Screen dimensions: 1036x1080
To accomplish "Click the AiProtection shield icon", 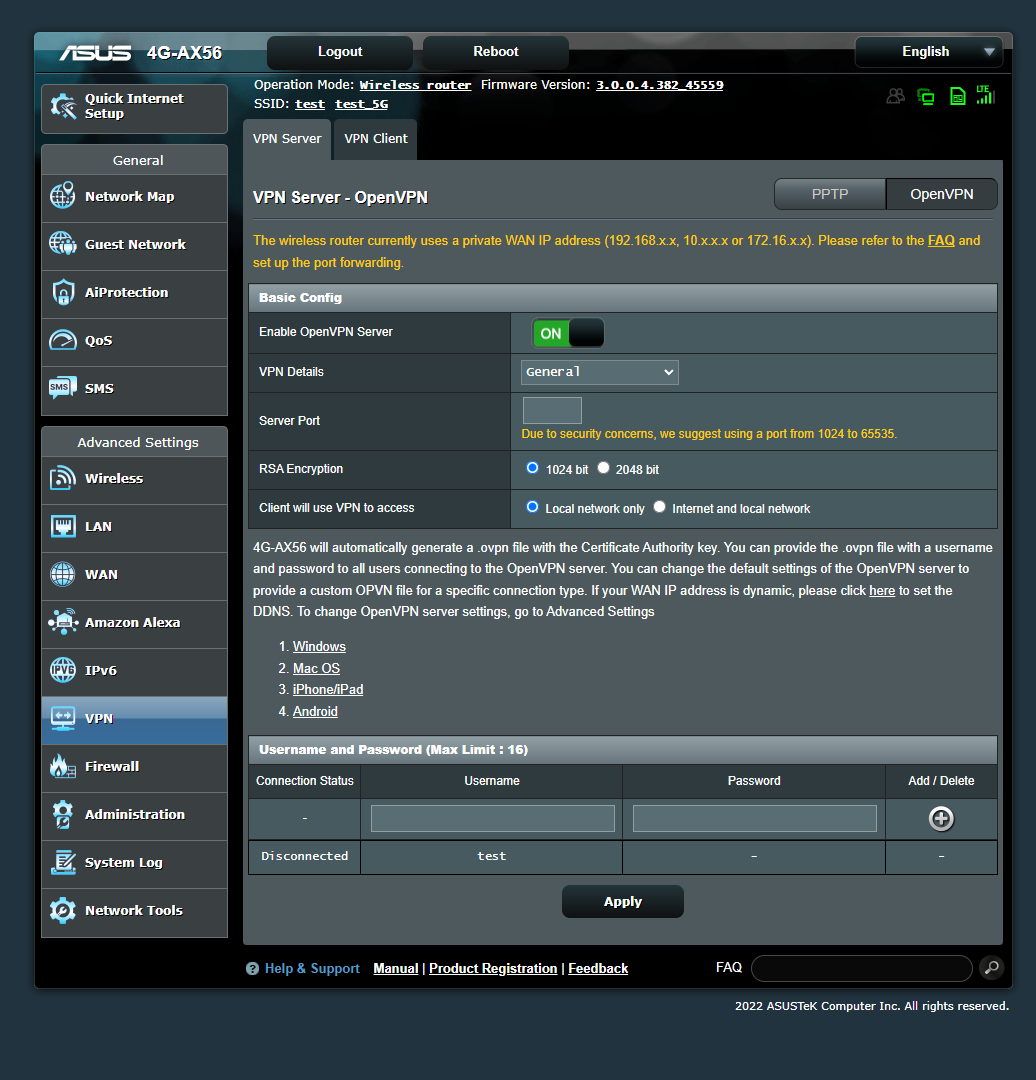I will click(x=63, y=292).
